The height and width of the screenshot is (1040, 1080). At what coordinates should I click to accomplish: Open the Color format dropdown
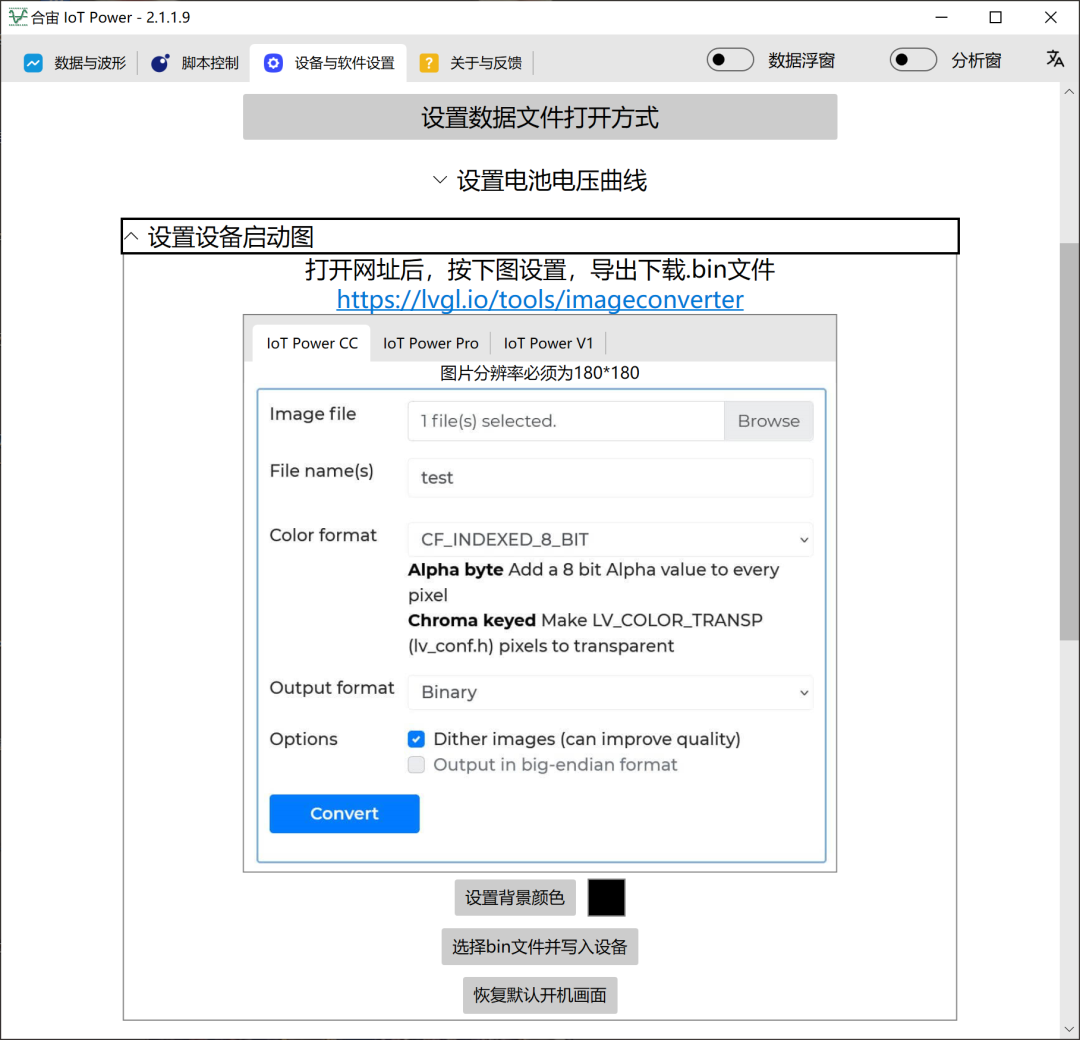click(x=610, y=539)
